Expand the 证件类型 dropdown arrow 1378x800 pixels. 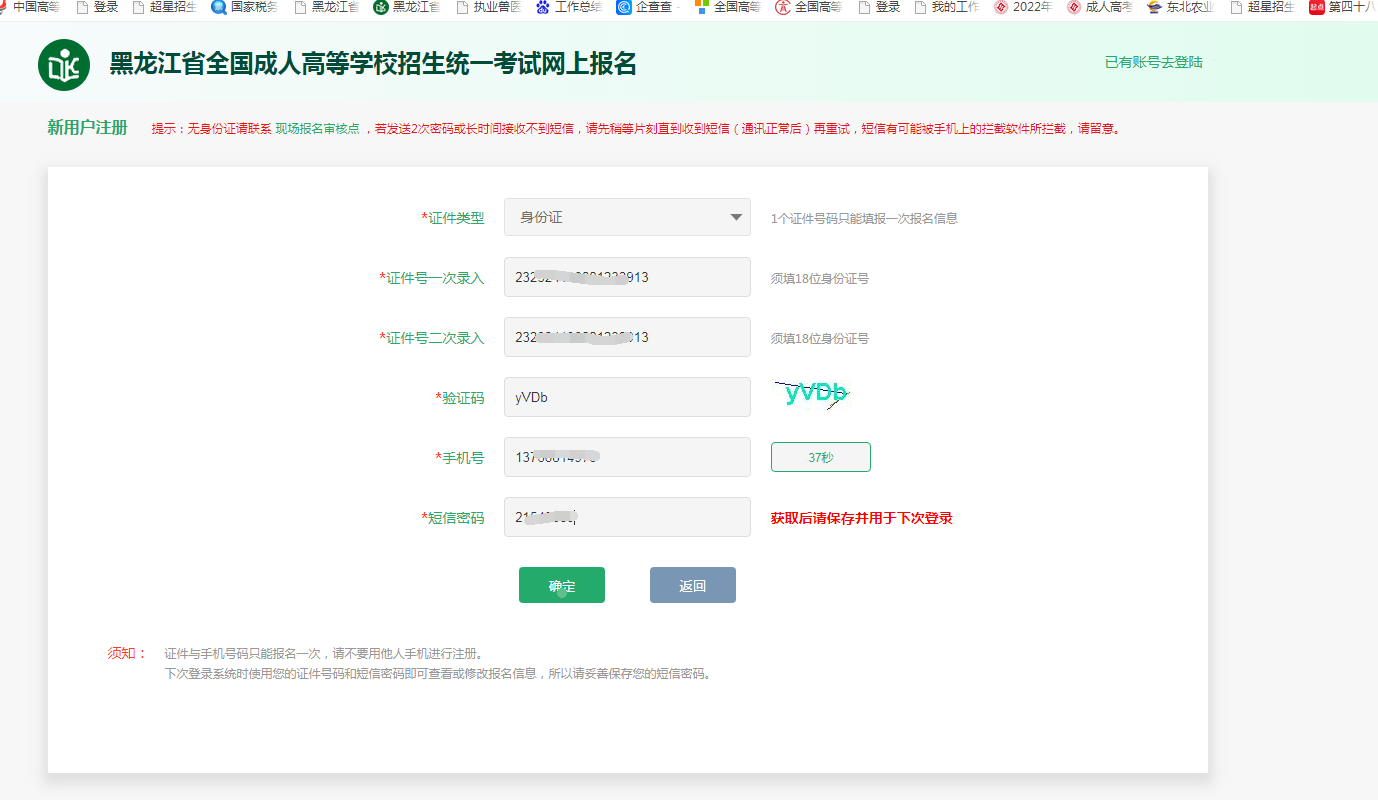click(x=736, y=217)
